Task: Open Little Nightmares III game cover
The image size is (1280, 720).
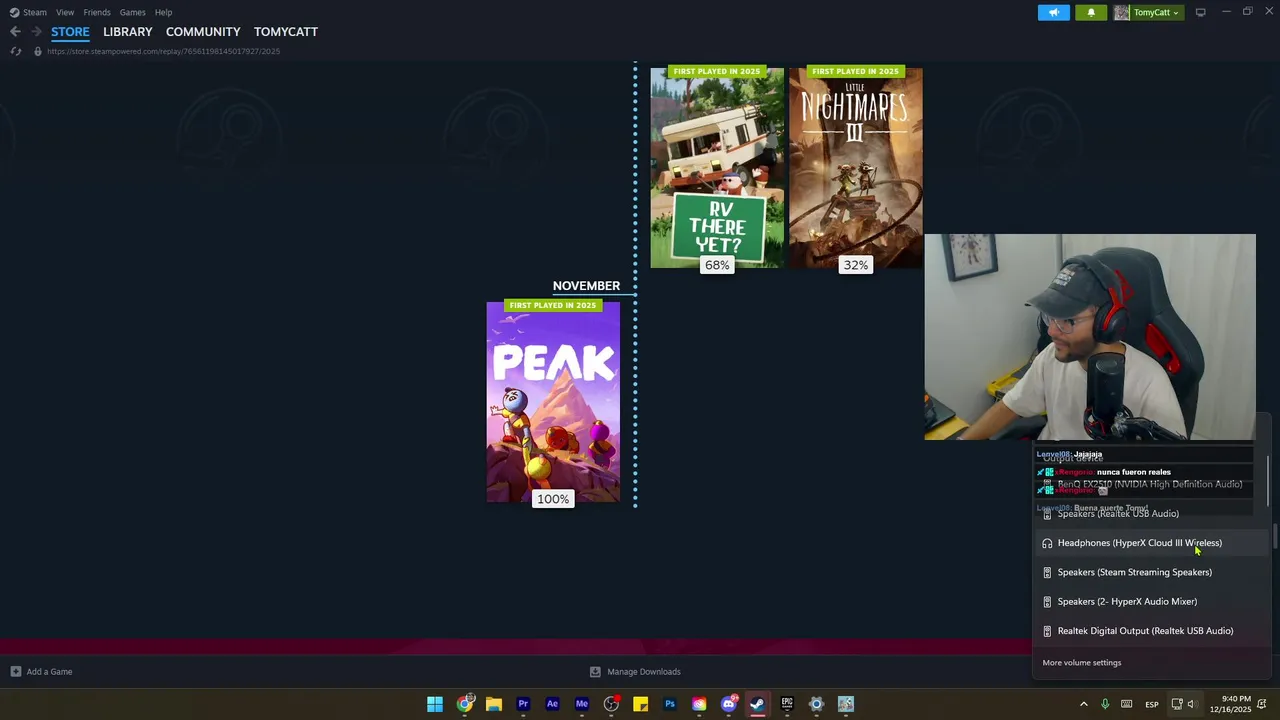Action: [x=855, y=167]
